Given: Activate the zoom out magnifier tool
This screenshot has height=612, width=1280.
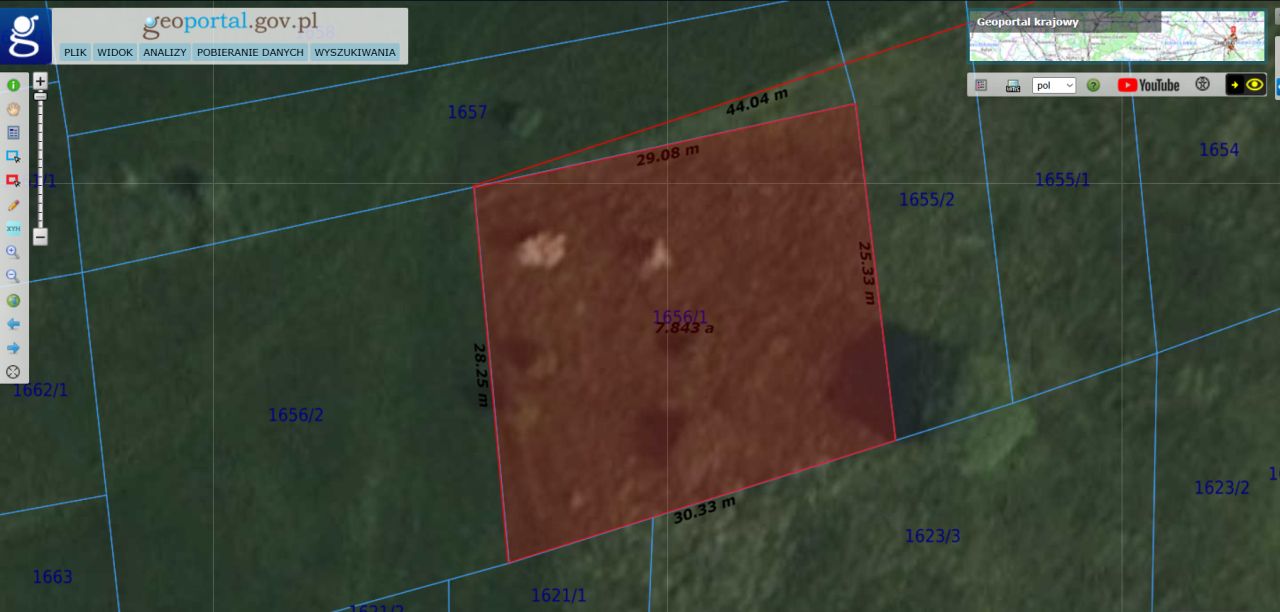Looking at the screenshot, I should [13, 276].
